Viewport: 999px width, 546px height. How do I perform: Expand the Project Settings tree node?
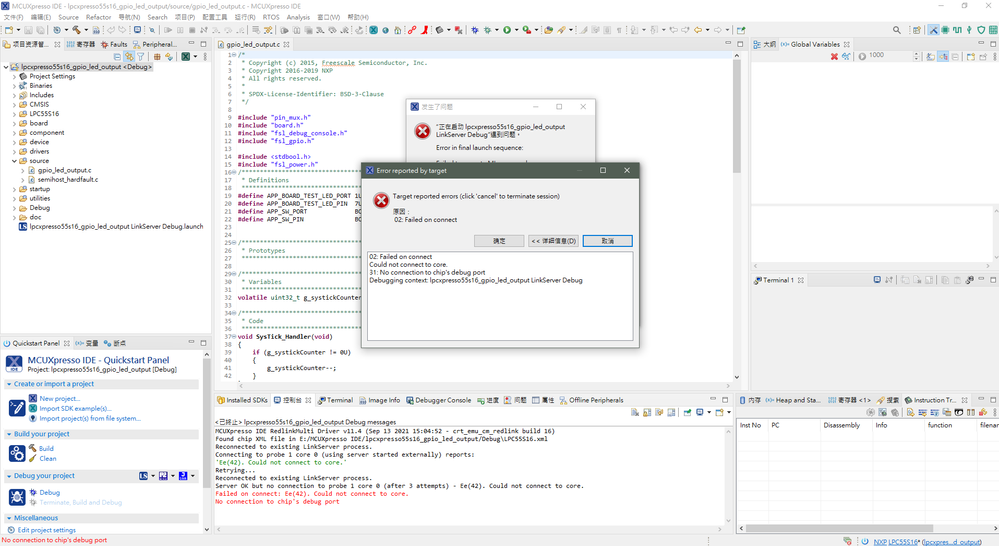(x=15, y=76)
